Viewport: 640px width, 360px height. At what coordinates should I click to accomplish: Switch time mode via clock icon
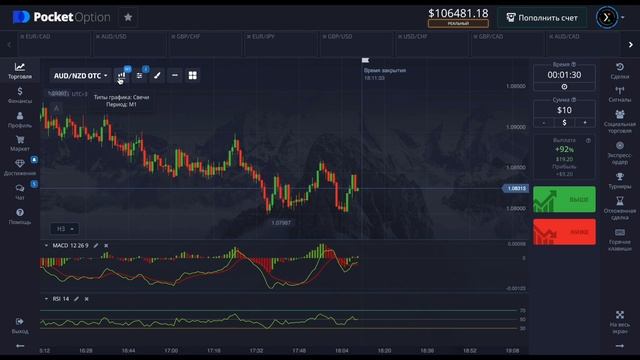coord(564,87)
